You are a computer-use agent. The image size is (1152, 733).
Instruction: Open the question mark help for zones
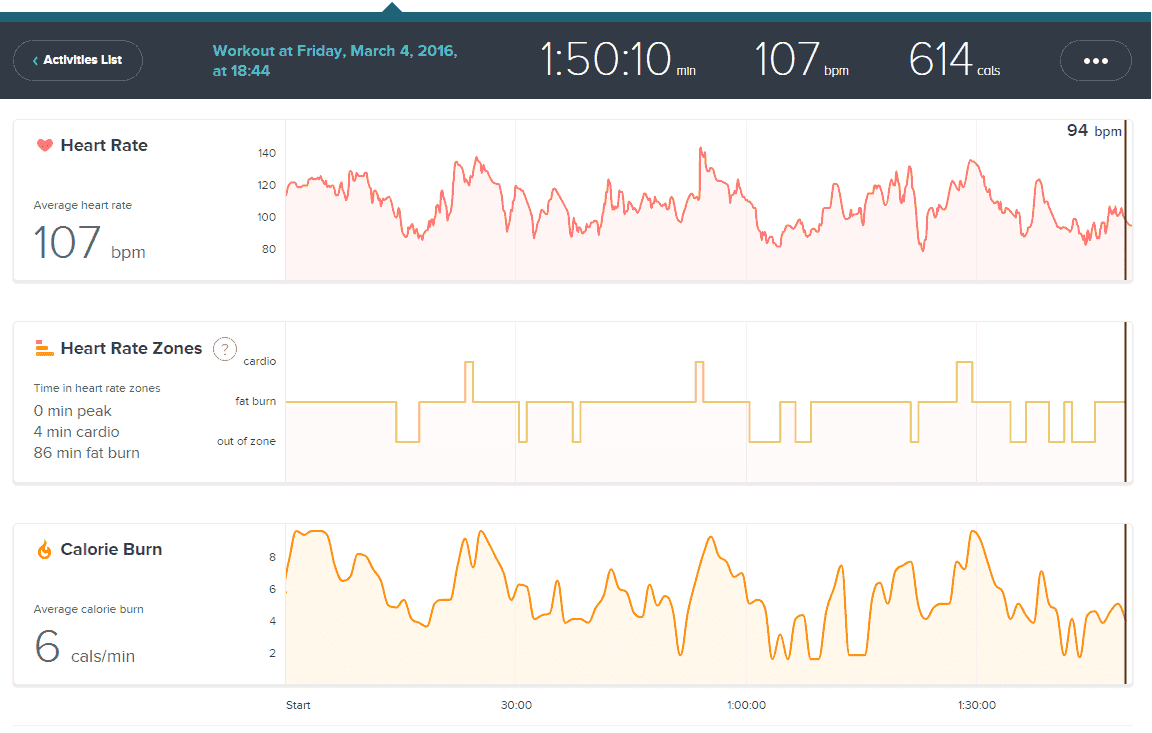click(225, 349)
